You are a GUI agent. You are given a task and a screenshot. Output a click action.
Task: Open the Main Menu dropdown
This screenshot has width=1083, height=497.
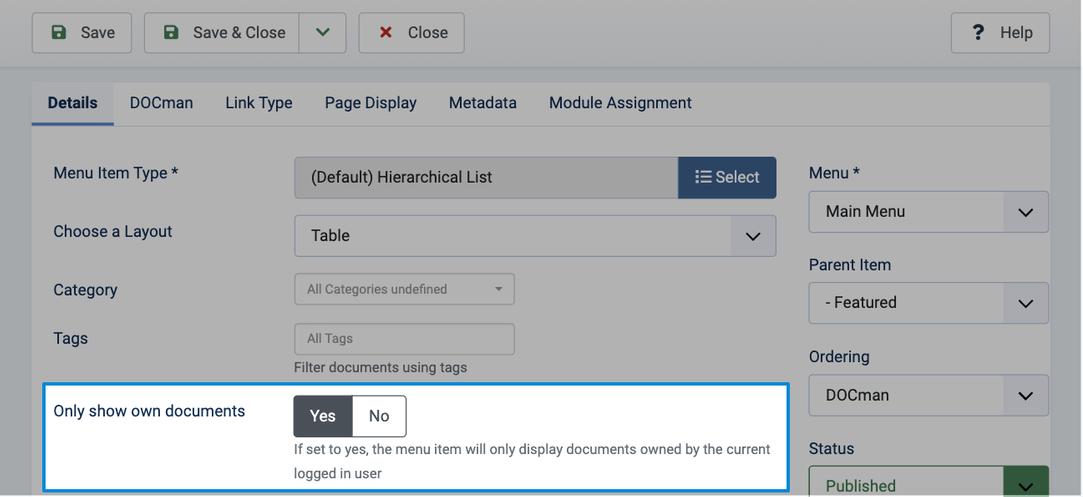click(928, 212)
